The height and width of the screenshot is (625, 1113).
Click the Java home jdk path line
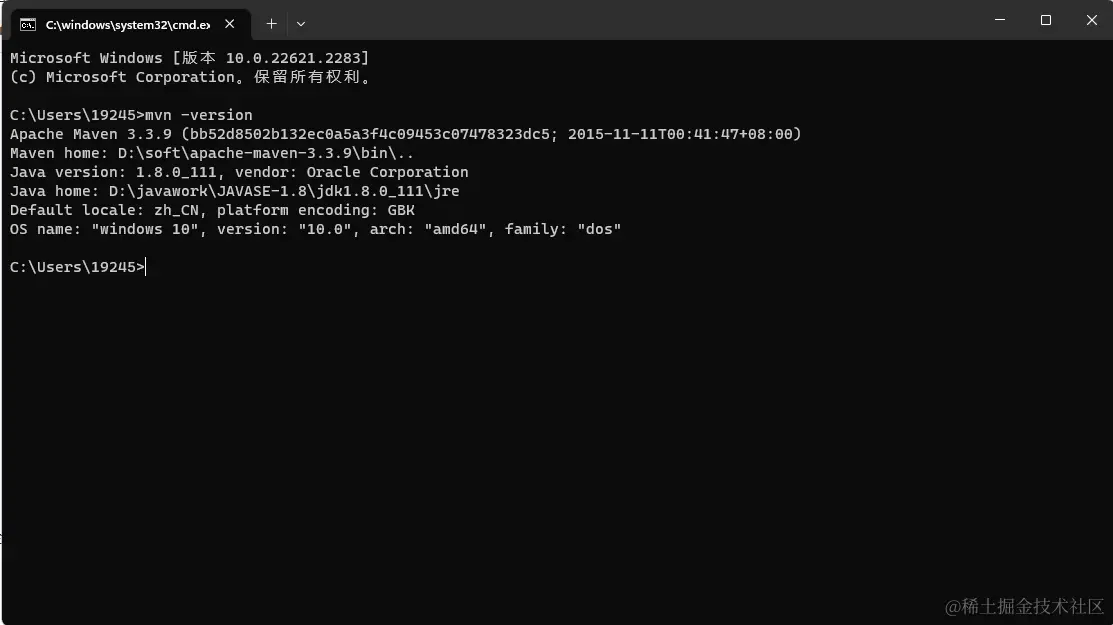234,192
